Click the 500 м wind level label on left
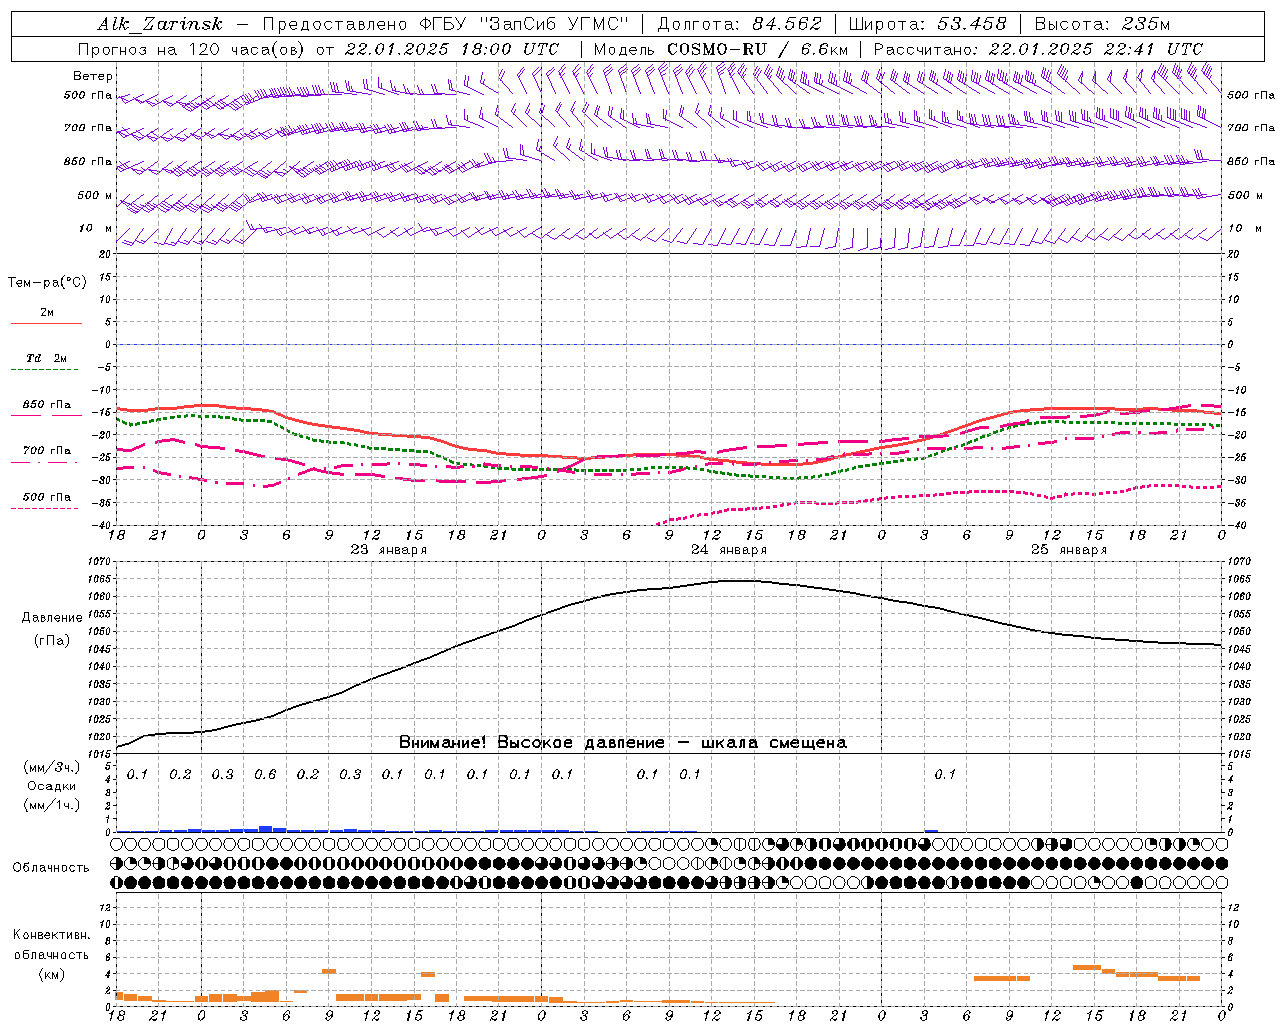Image resolution: width=1280 pixels, height=1024 pixels. tap(95, 195)
